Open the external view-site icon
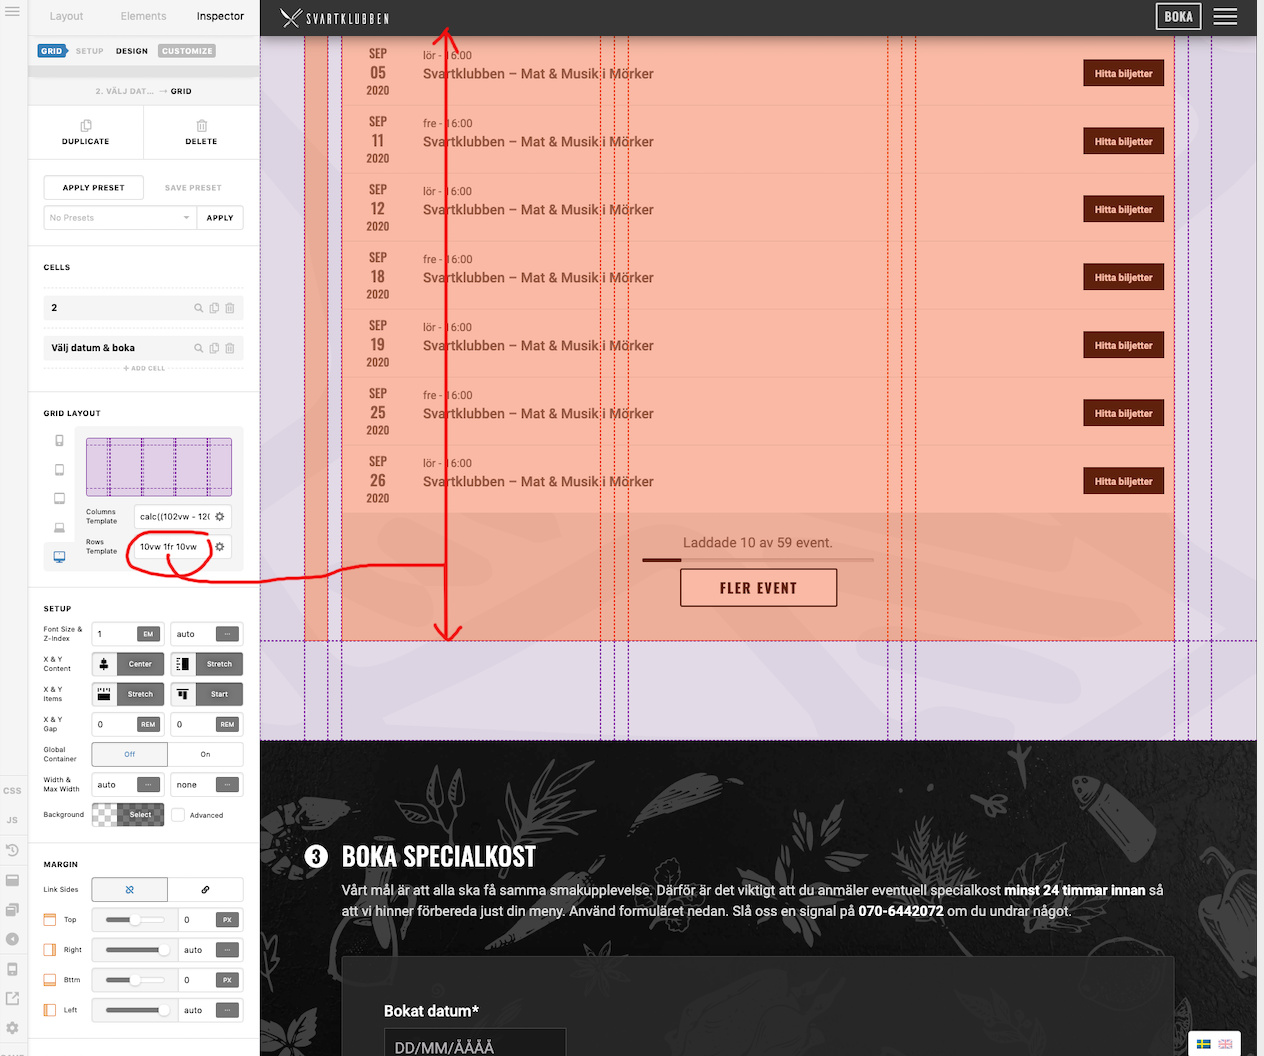The height and width of the screenshot is (1056, 1264). click(x=12, y=998)
